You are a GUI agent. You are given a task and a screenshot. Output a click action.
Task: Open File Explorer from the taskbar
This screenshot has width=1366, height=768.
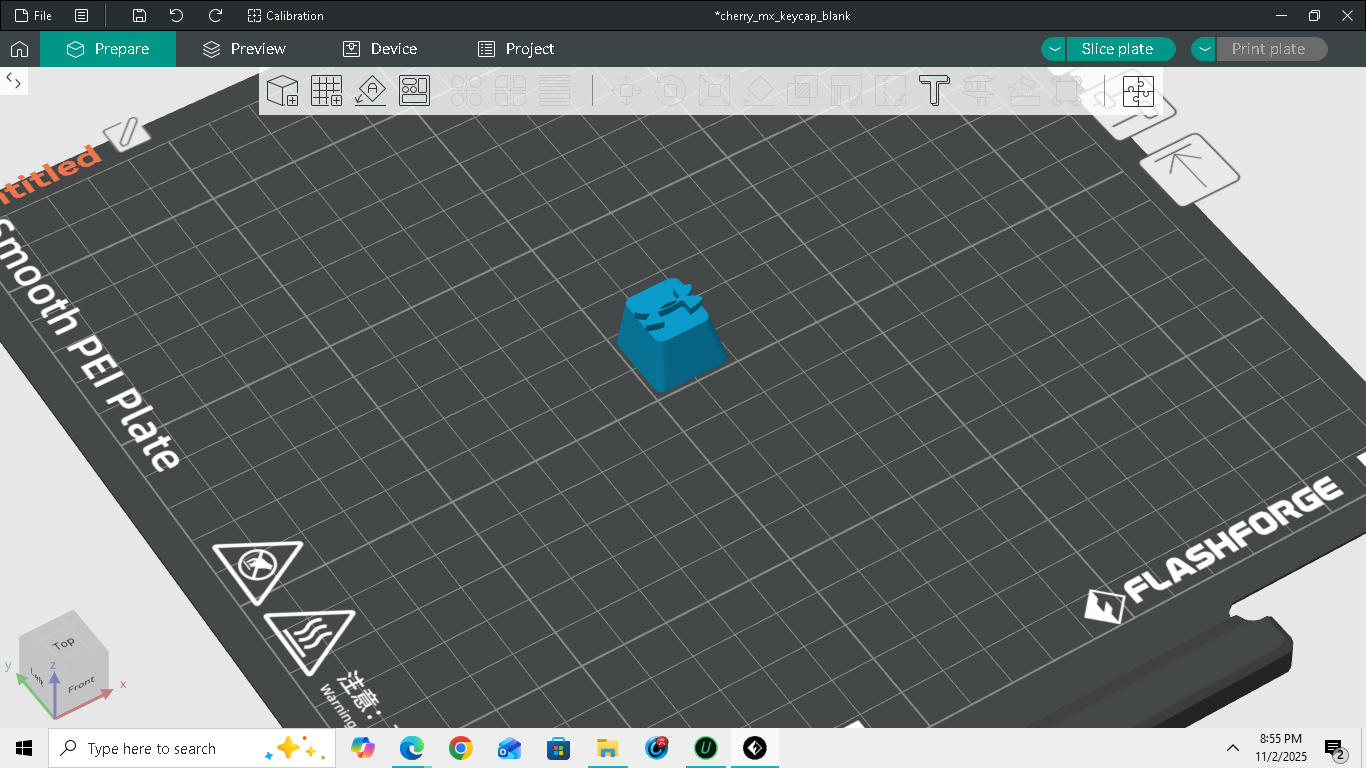(x=608, y=748)
